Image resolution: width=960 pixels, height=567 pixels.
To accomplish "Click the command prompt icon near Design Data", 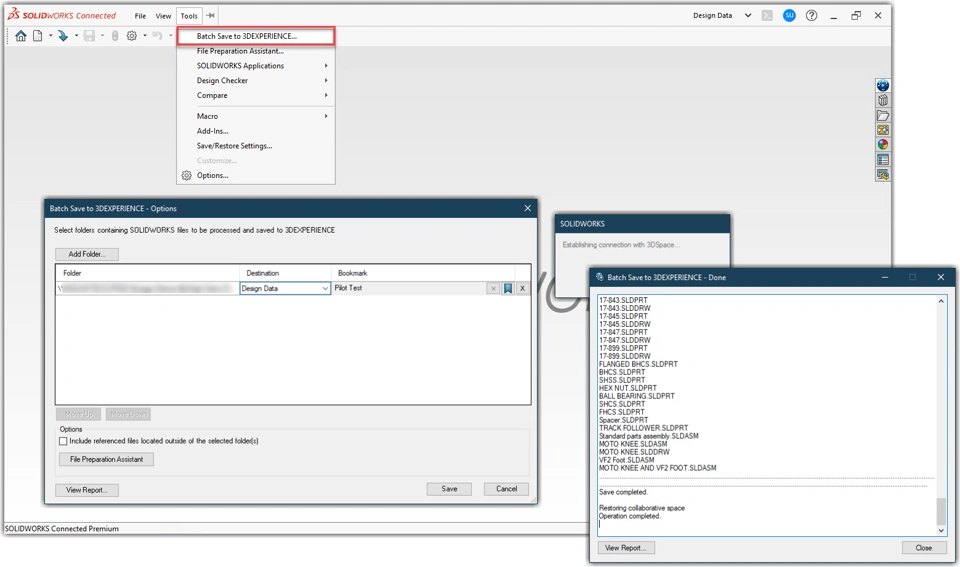I will (x=767, y=16).
